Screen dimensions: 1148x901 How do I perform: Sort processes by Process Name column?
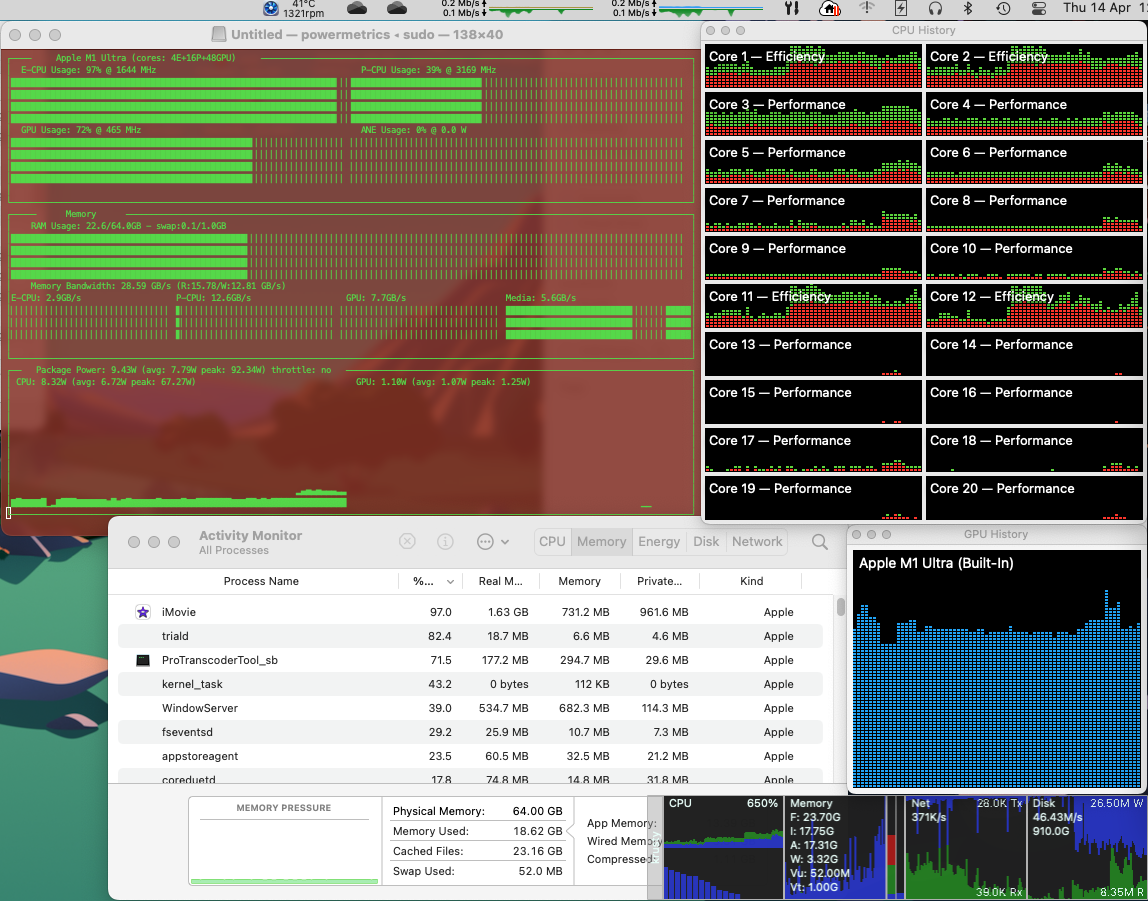(x=260, y=581)
